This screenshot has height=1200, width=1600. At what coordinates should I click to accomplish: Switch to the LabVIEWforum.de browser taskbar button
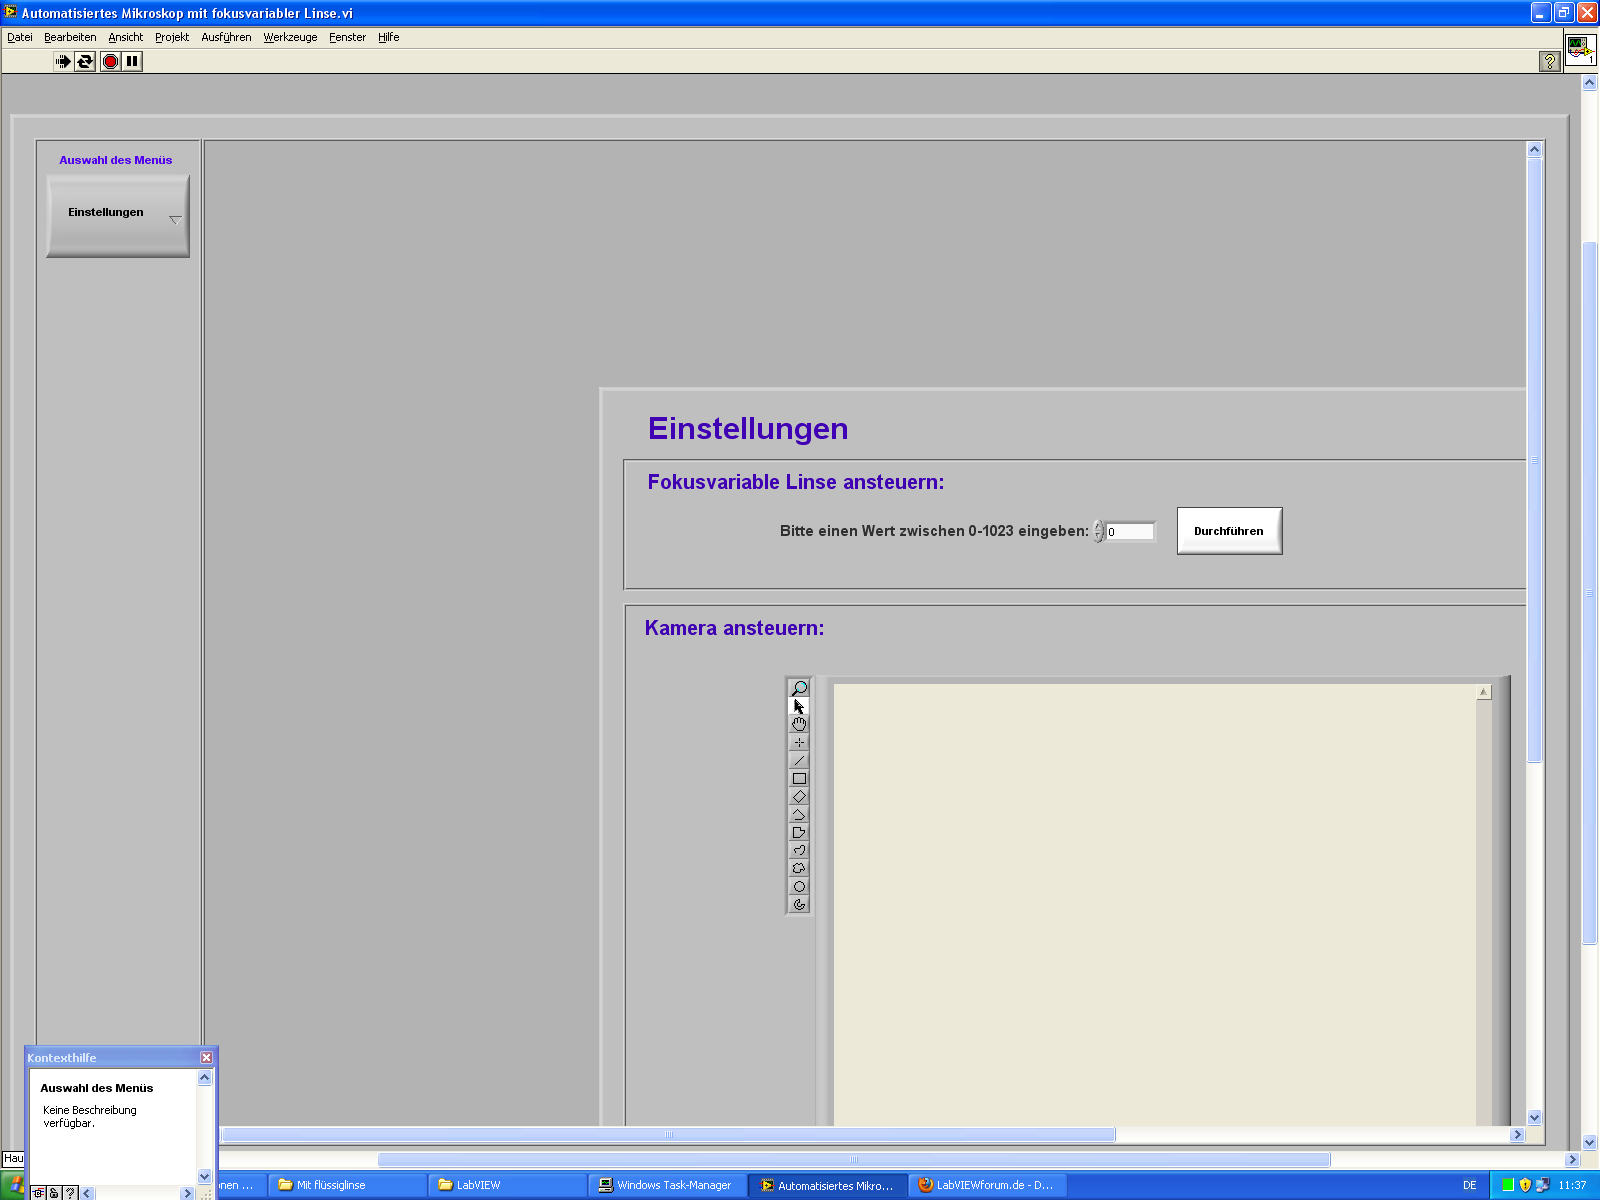point(988,1185)
